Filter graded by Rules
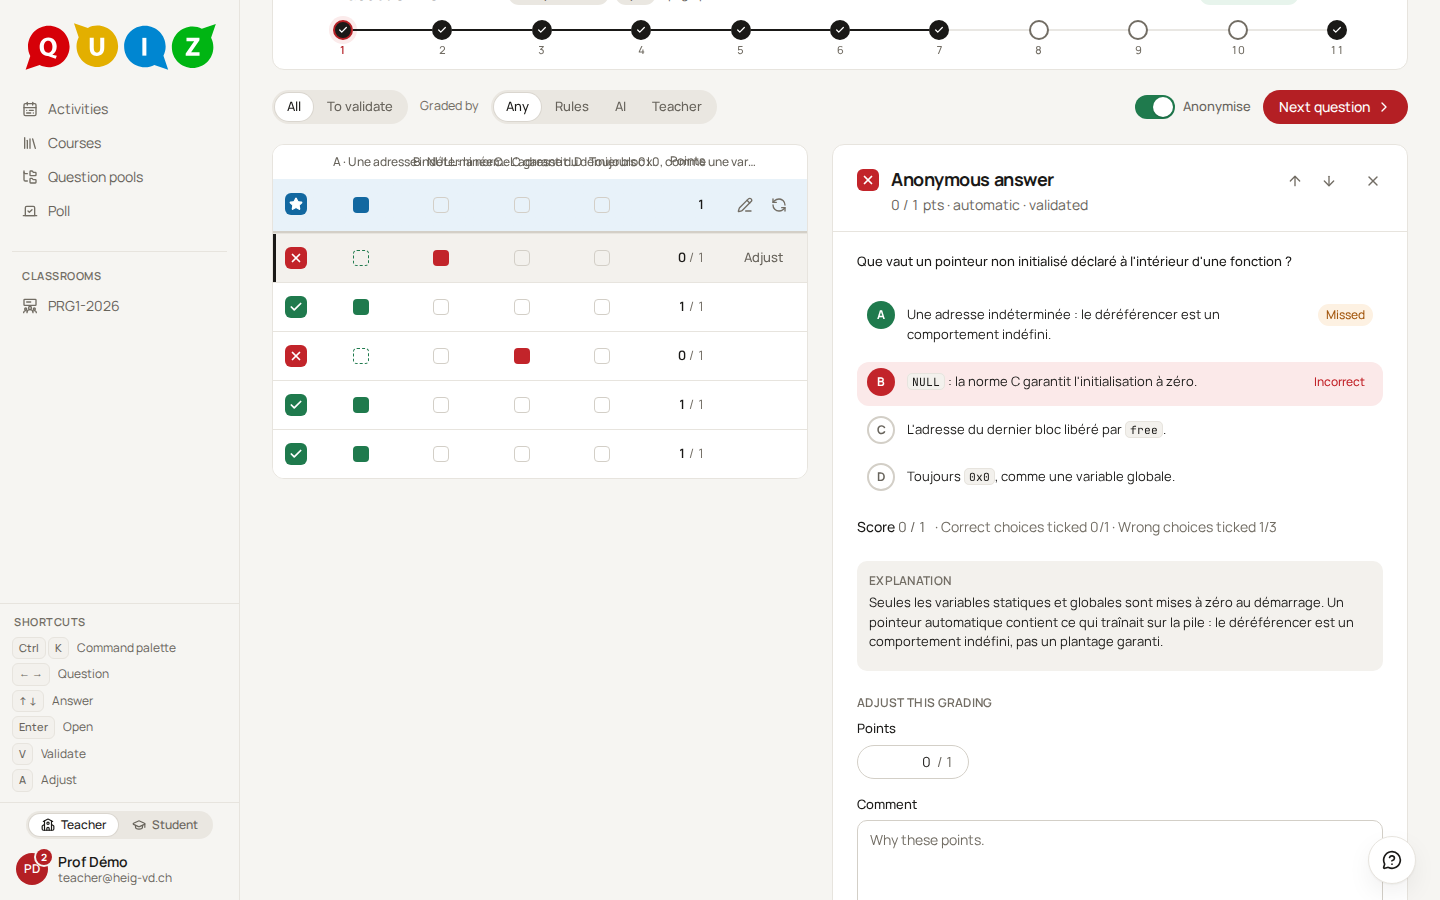This screenshot has height=900, width=1440. [572, 107]
